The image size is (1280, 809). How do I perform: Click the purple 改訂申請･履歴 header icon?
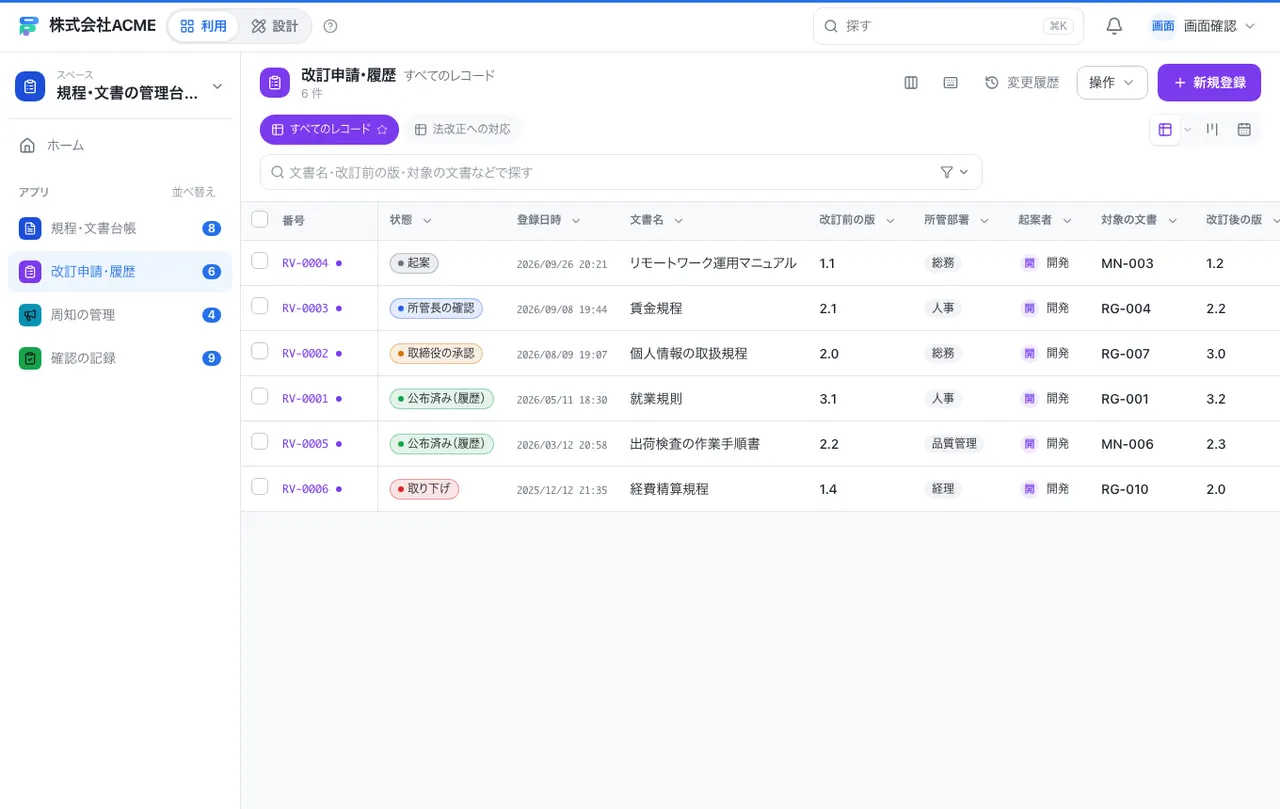coord(275,83)
